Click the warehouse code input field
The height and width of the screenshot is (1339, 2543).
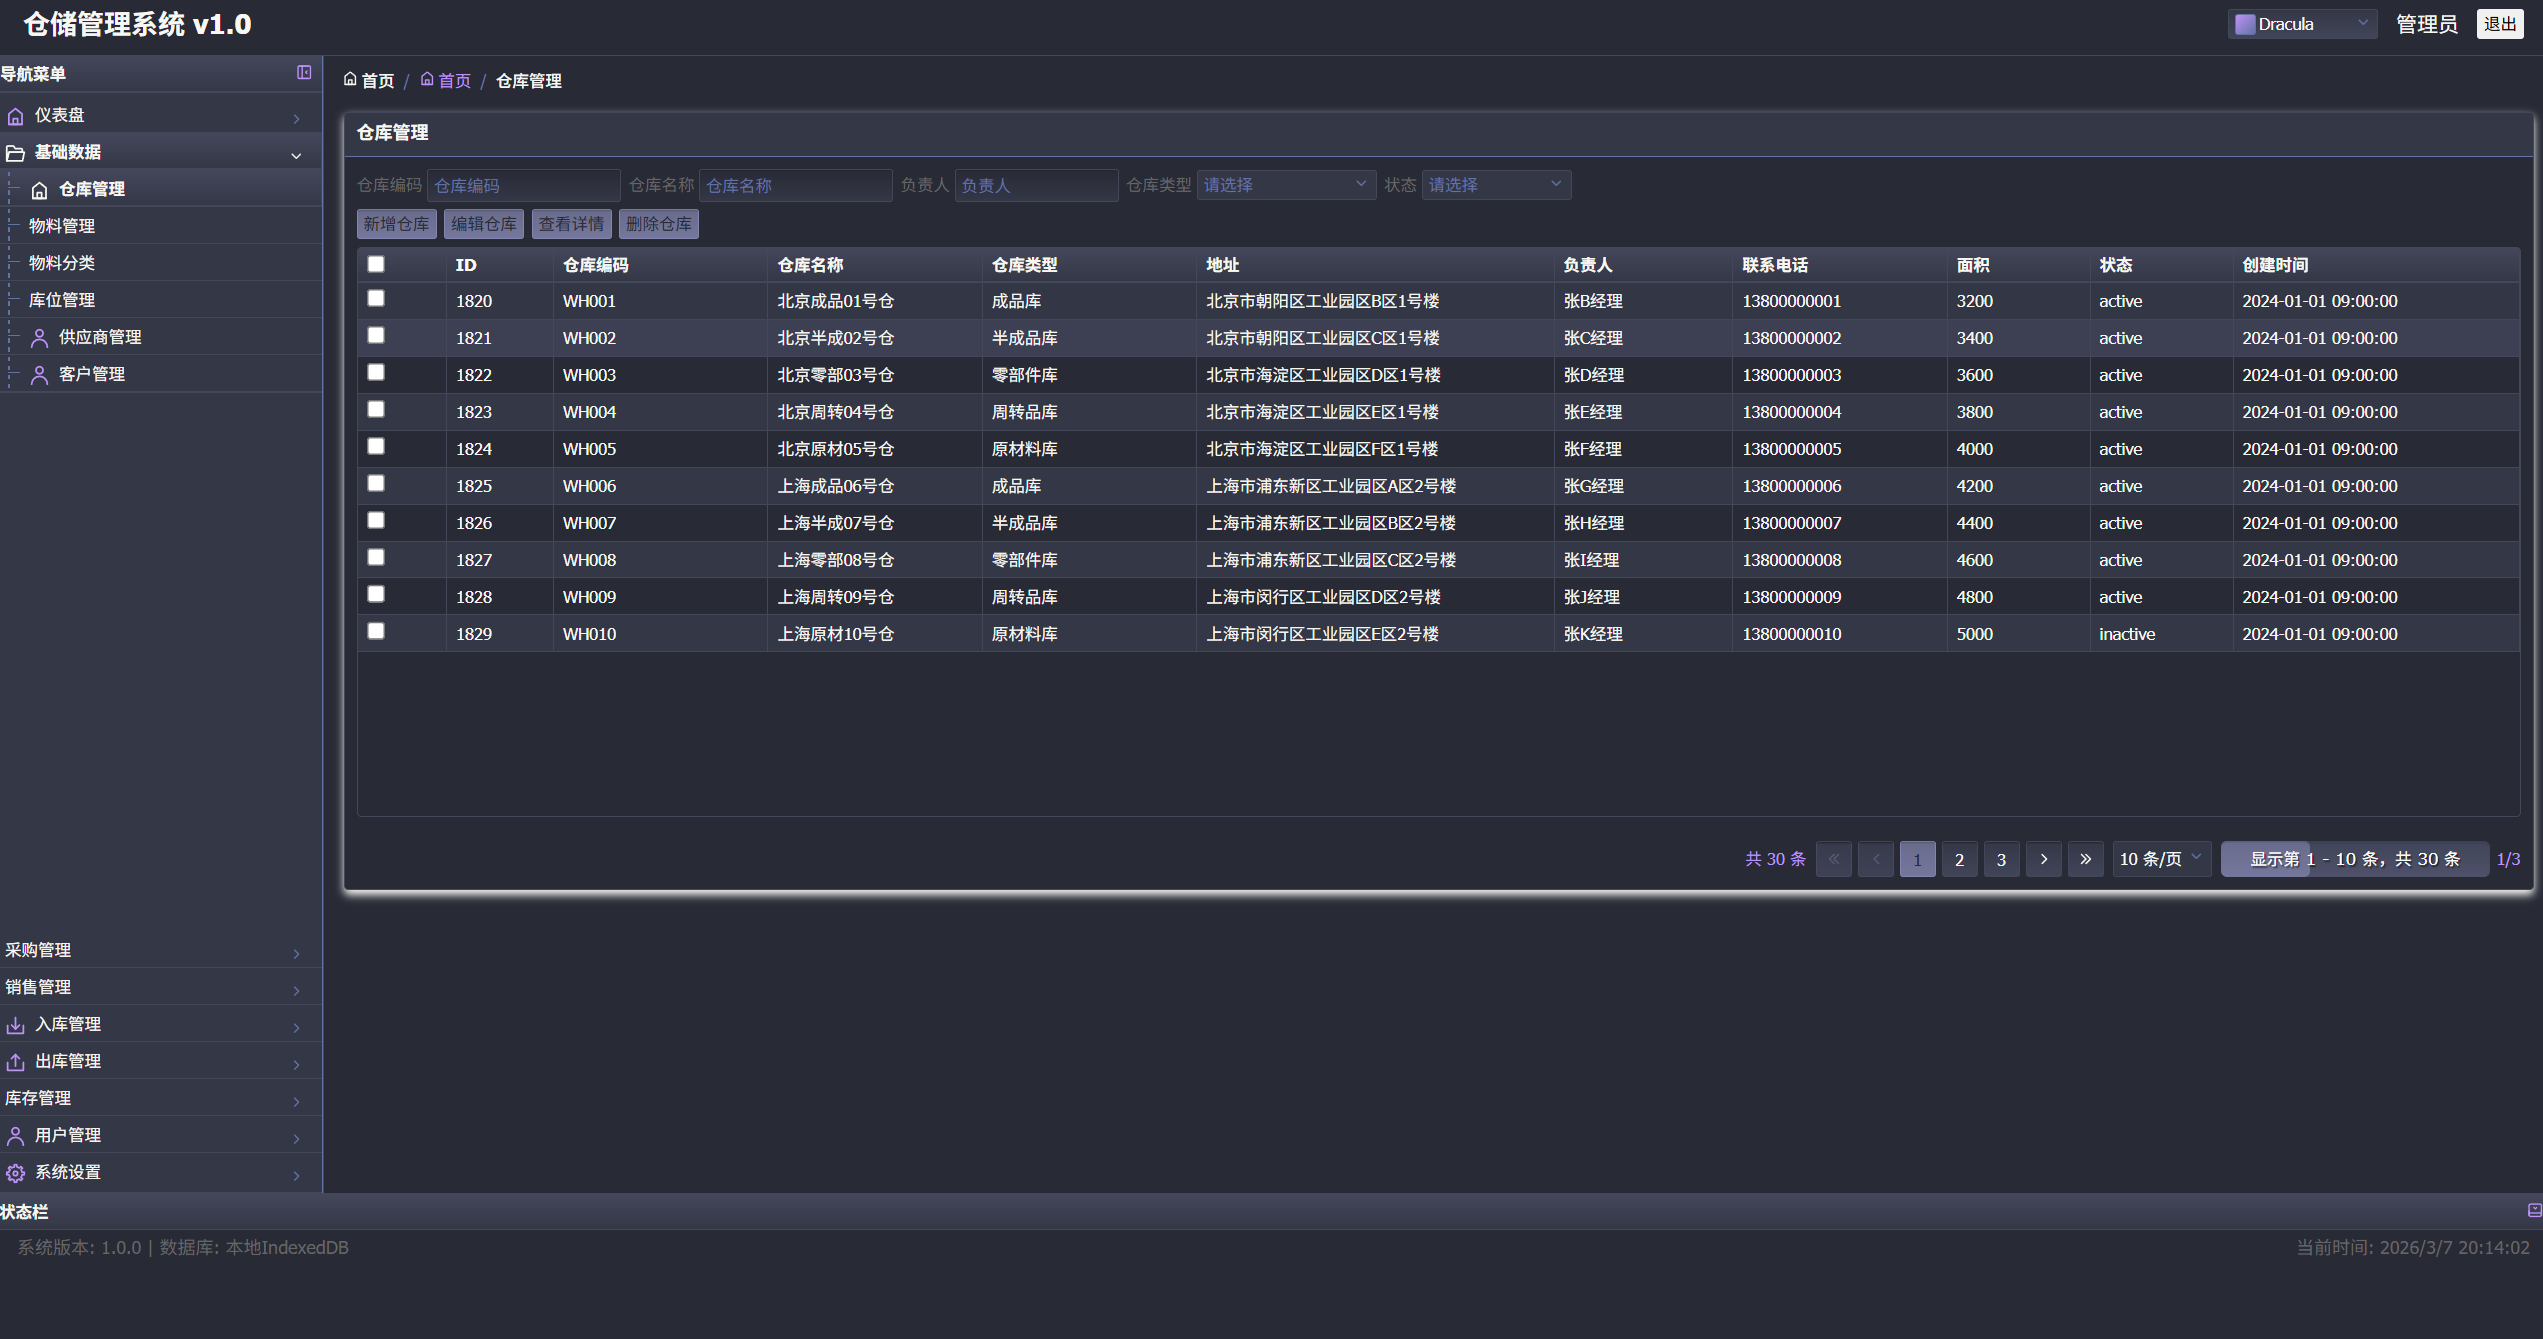[x=523, y=185]
